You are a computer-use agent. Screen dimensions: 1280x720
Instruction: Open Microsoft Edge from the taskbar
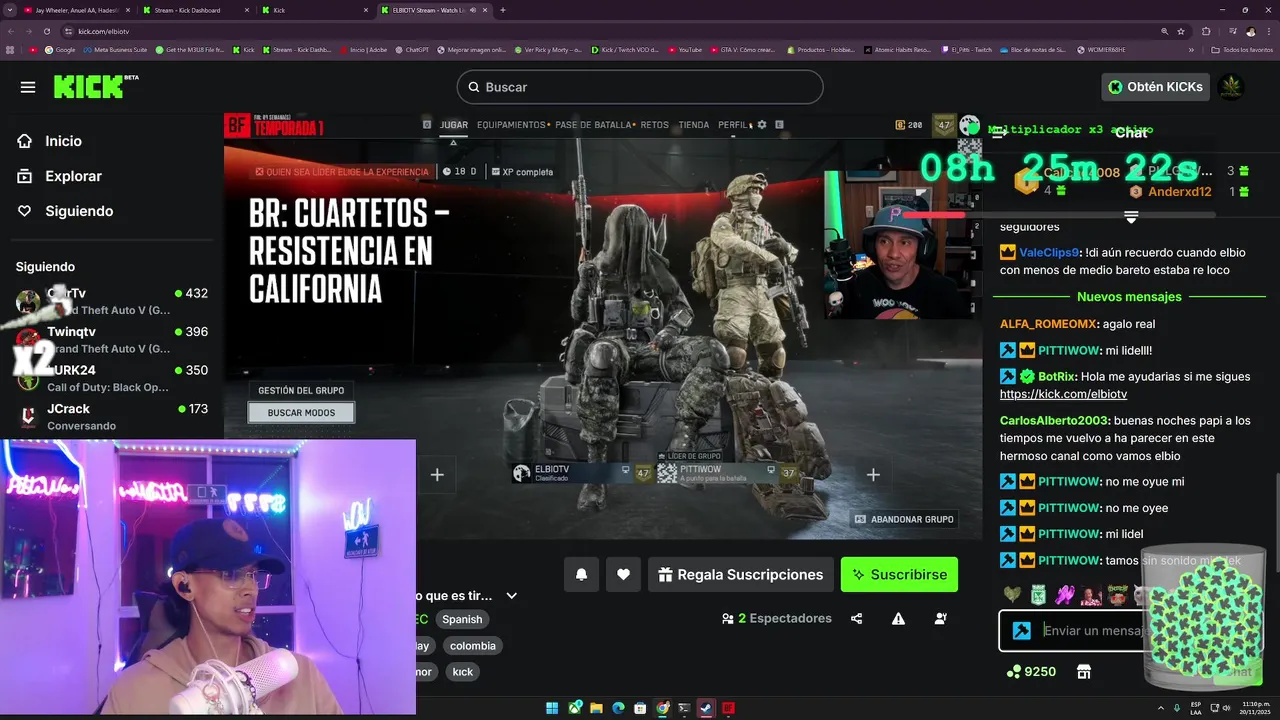click(x=618, y=708)
